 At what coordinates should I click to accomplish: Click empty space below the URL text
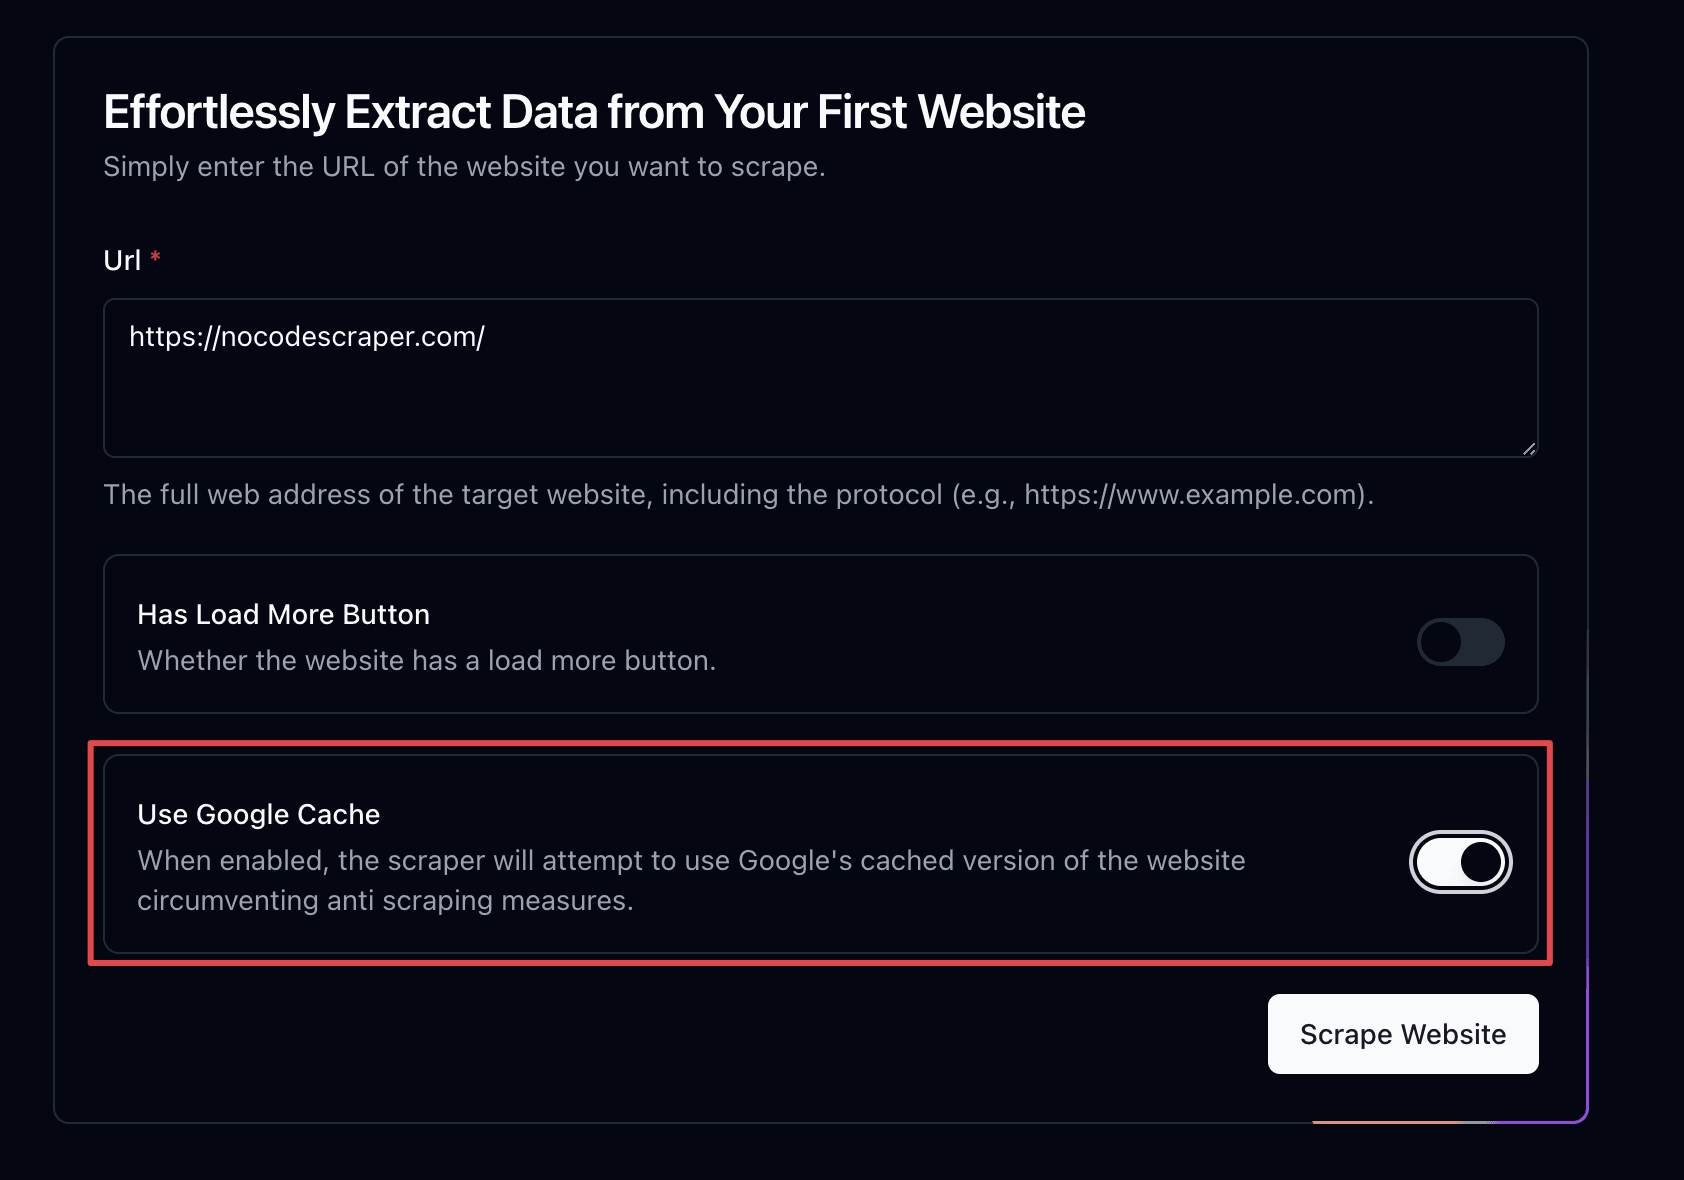700,410
